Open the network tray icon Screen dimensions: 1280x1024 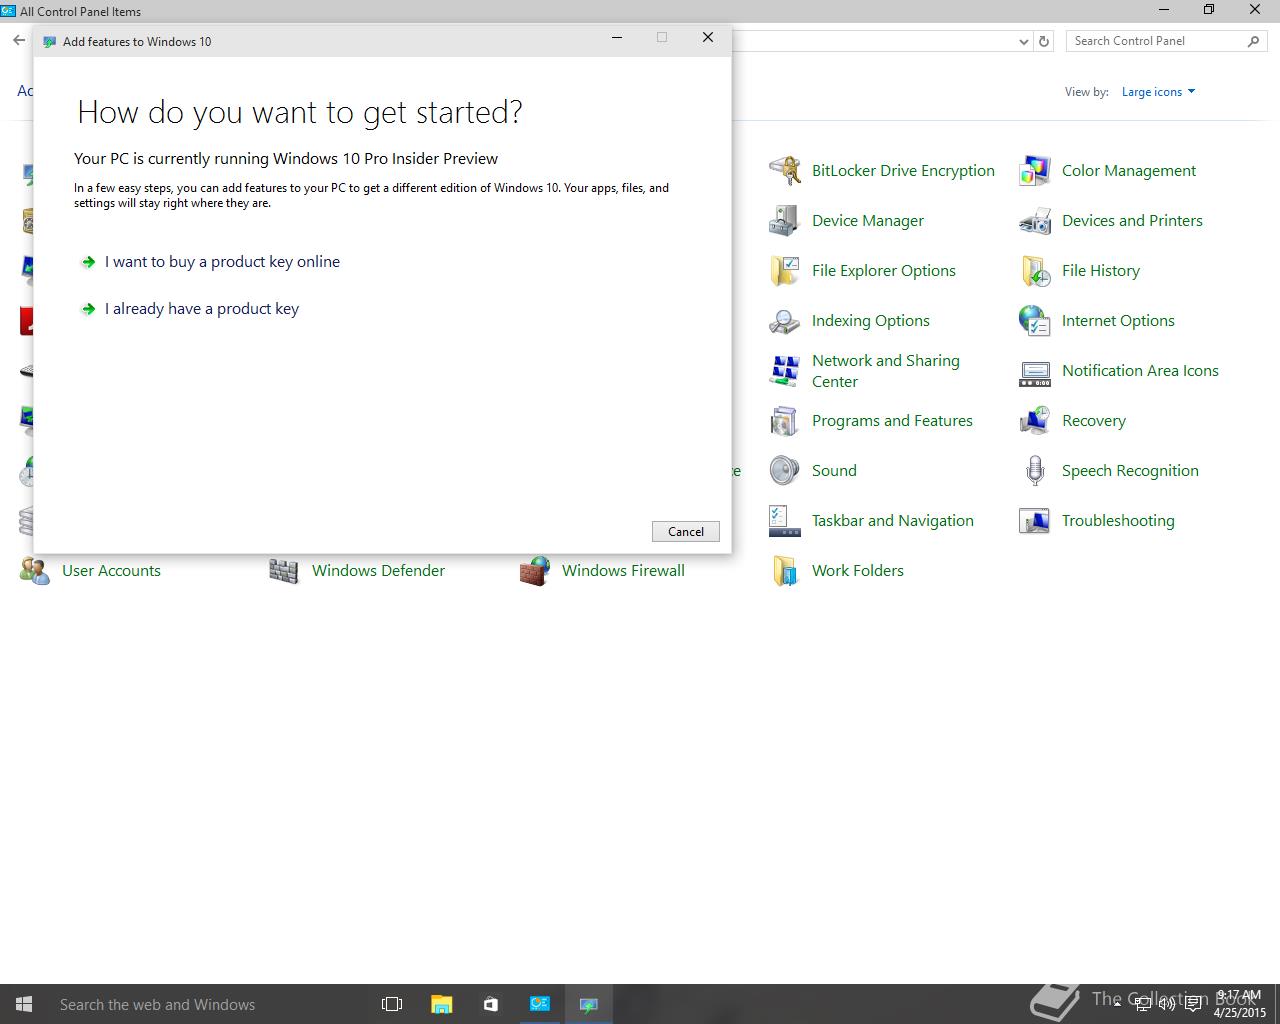click(x=1143, y=1004)
